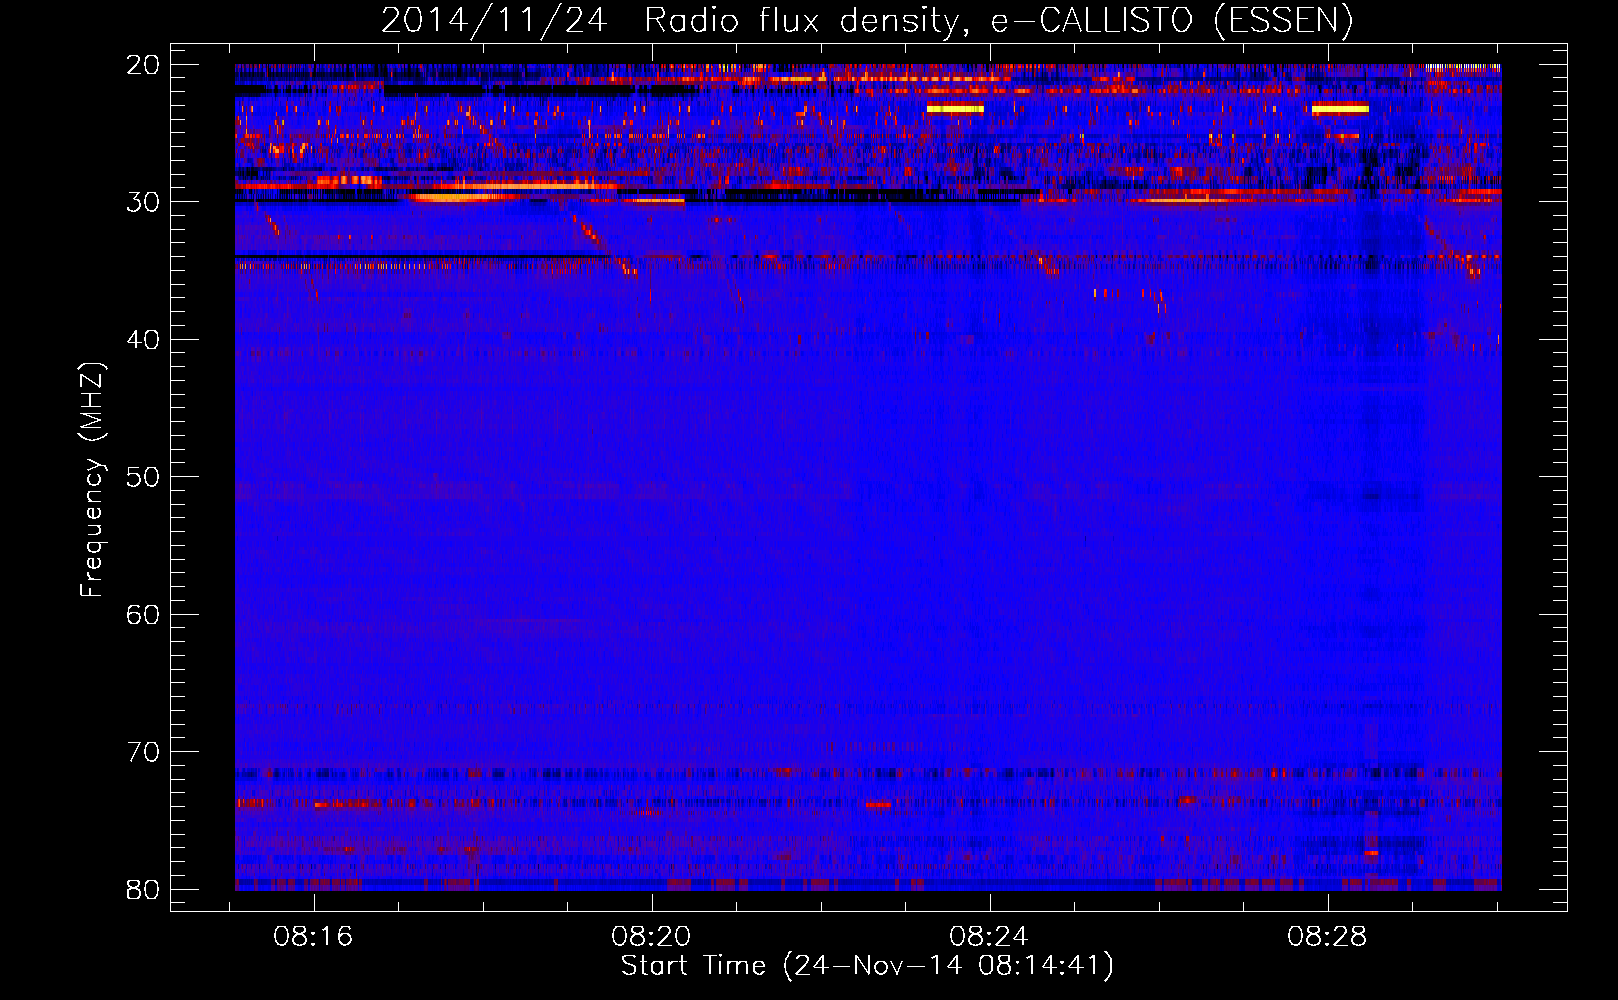Click the 30 frequency tick label
This screenshot has height=1000, width=1618.
tap(143, 202)
